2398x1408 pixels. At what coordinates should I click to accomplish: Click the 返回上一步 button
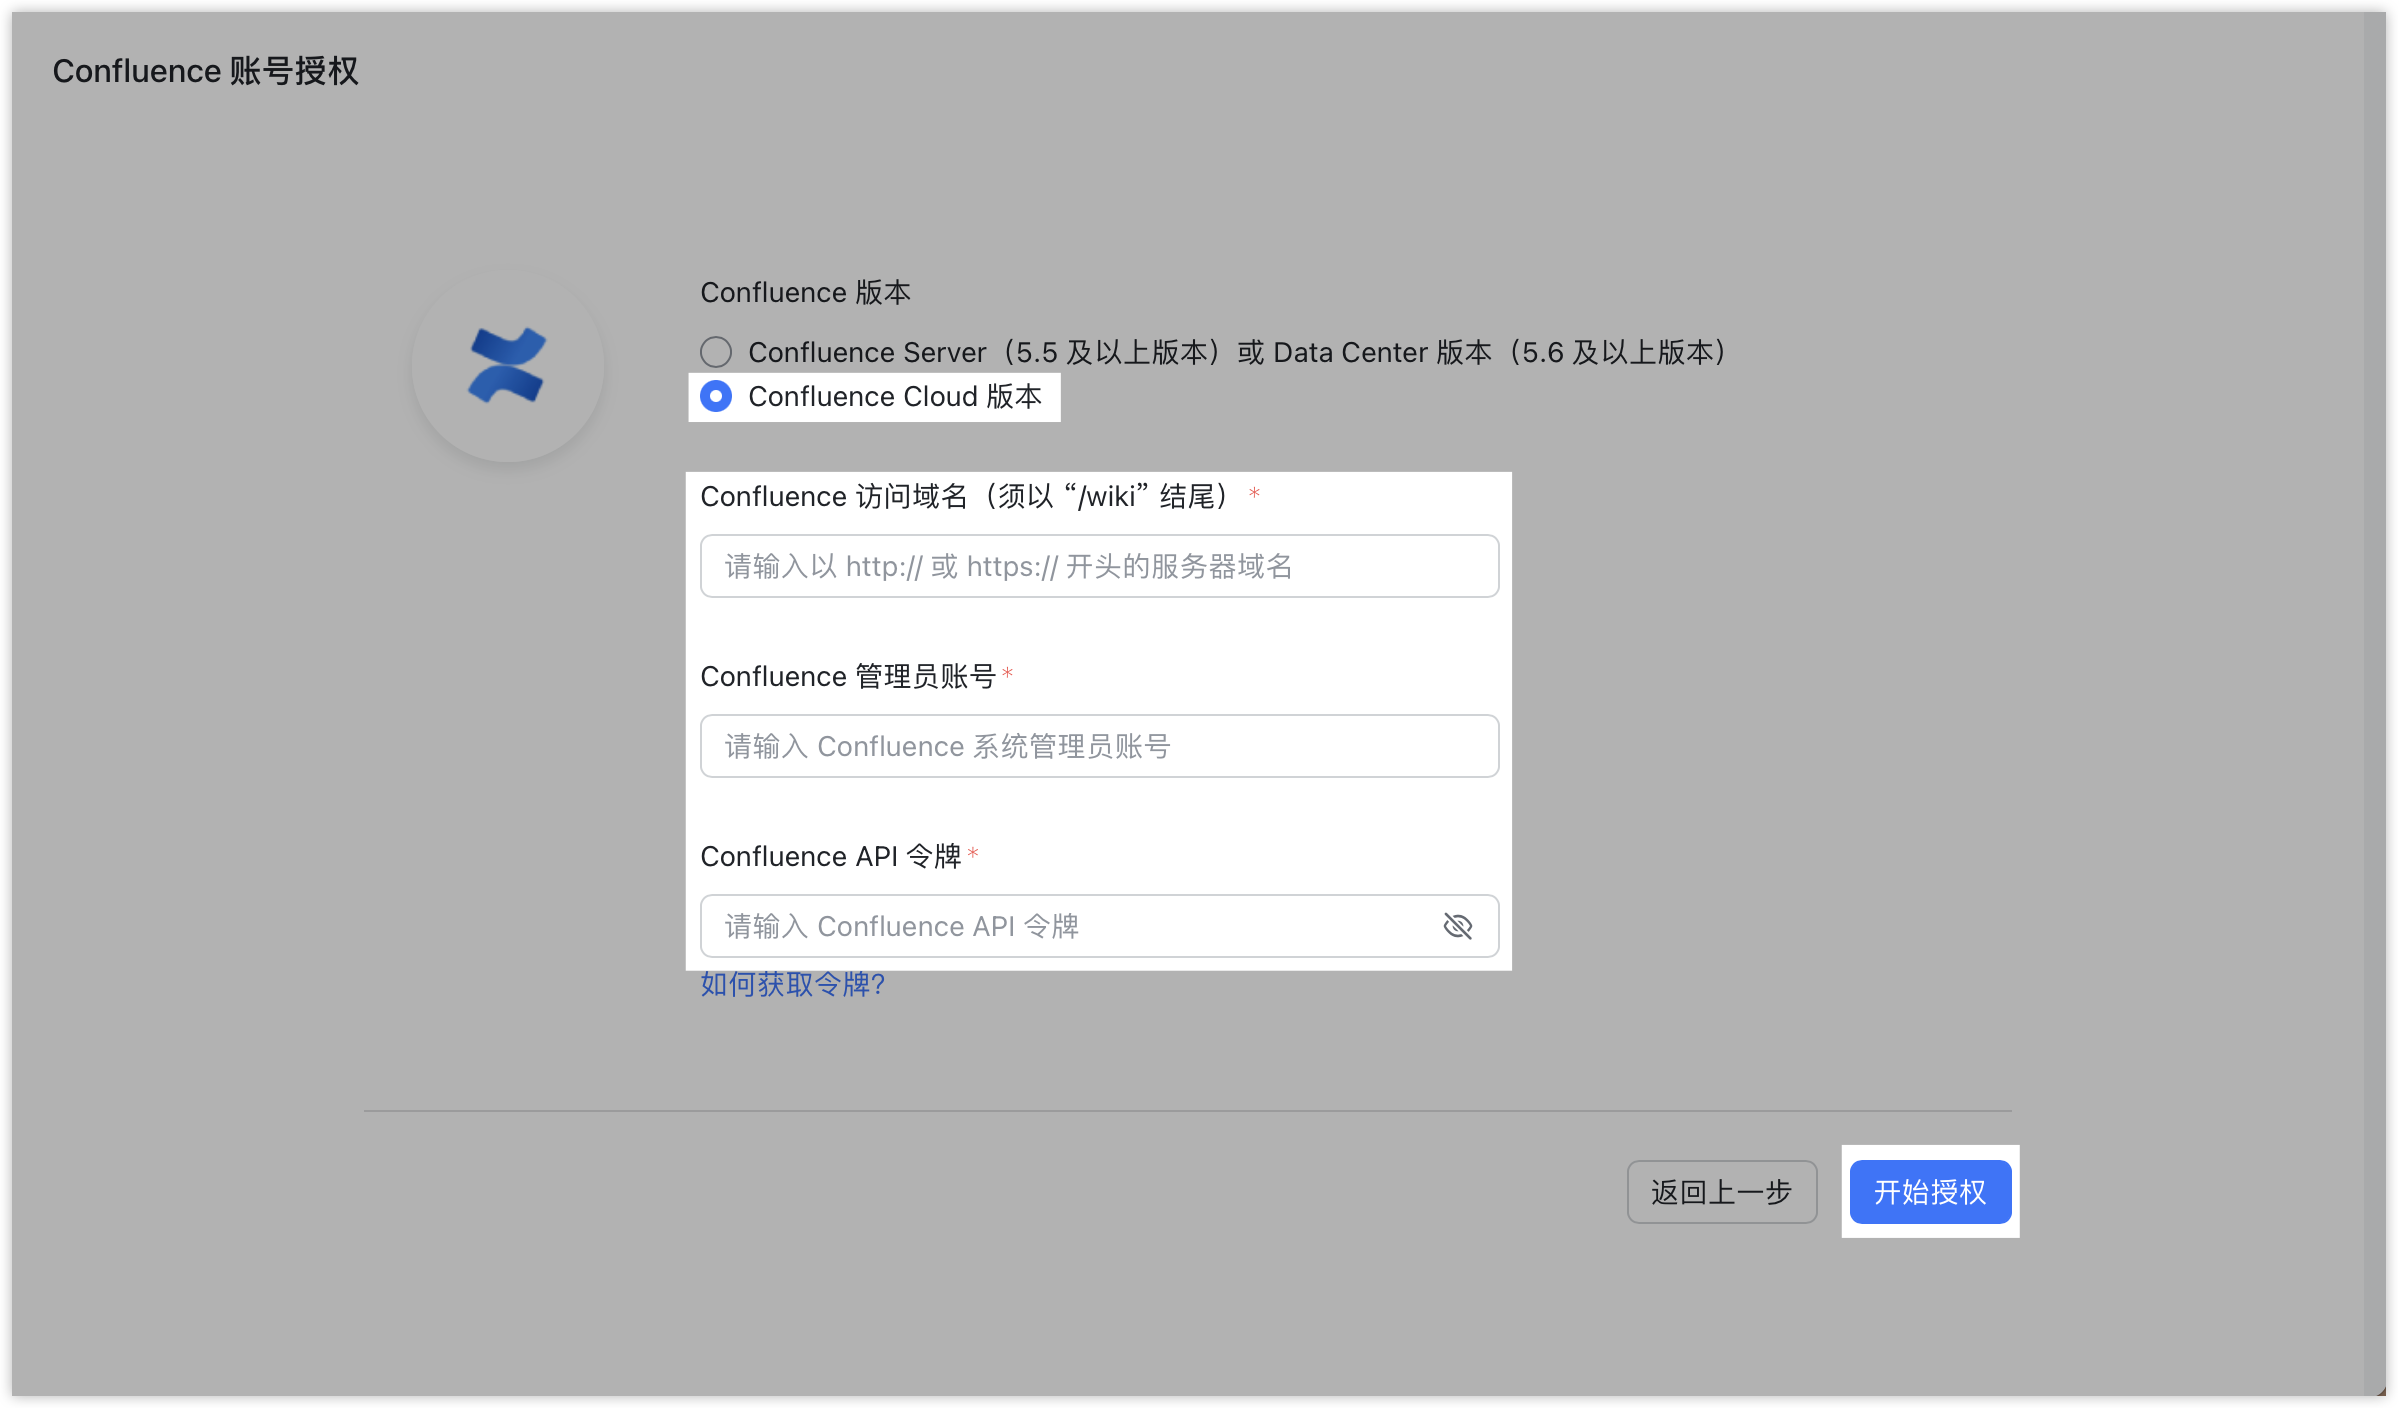[1722, 1192]
